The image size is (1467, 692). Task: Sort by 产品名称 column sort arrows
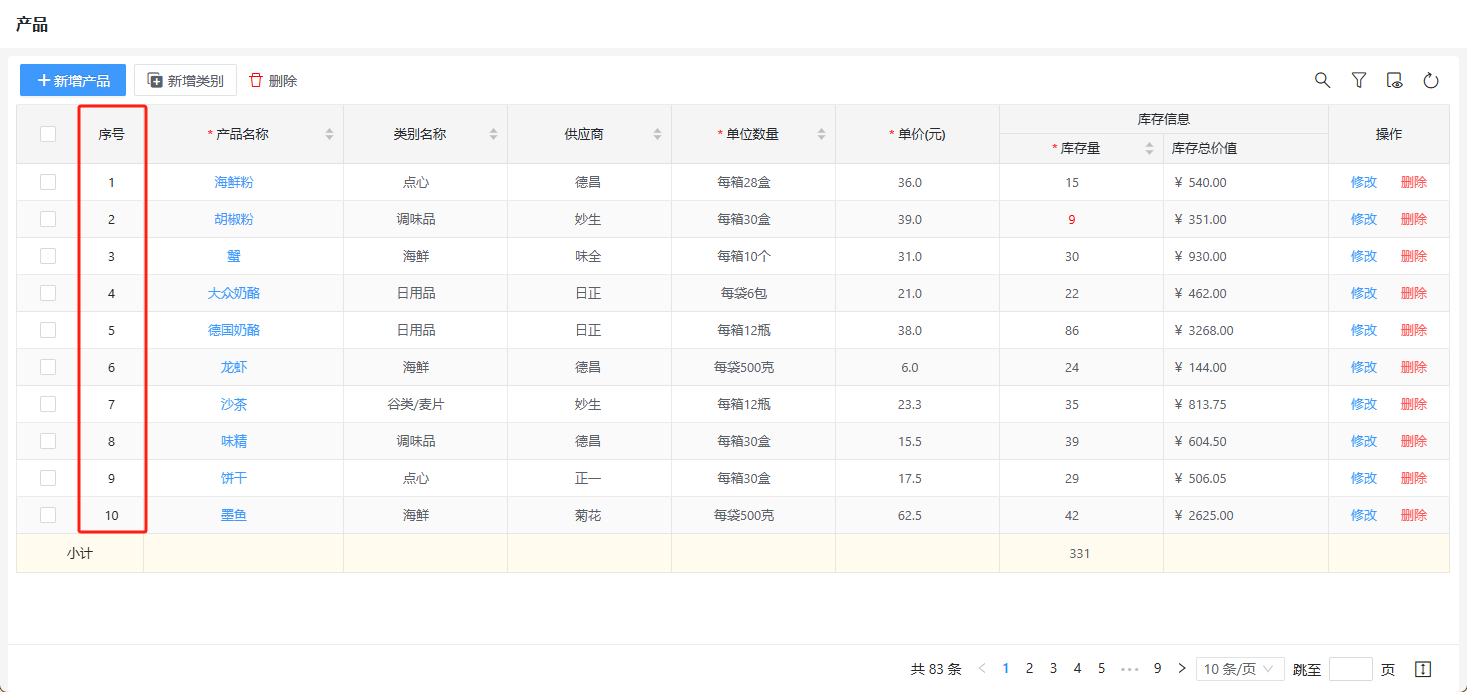point(329,134)
